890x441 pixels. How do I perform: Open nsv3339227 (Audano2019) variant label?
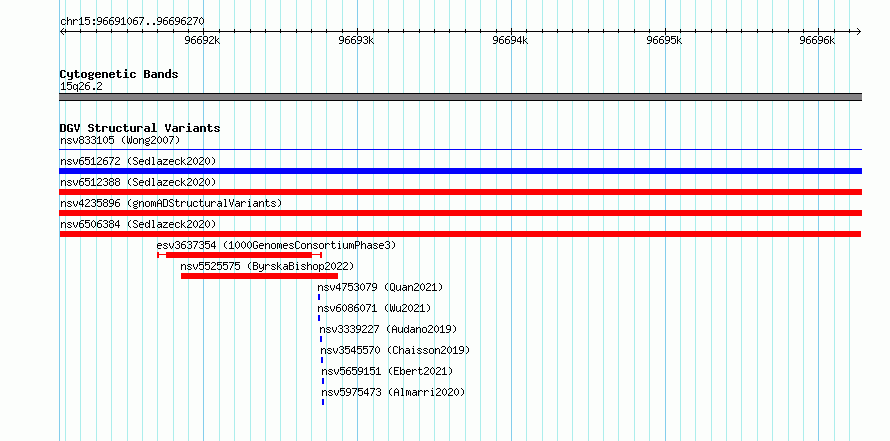click(388, 329)
